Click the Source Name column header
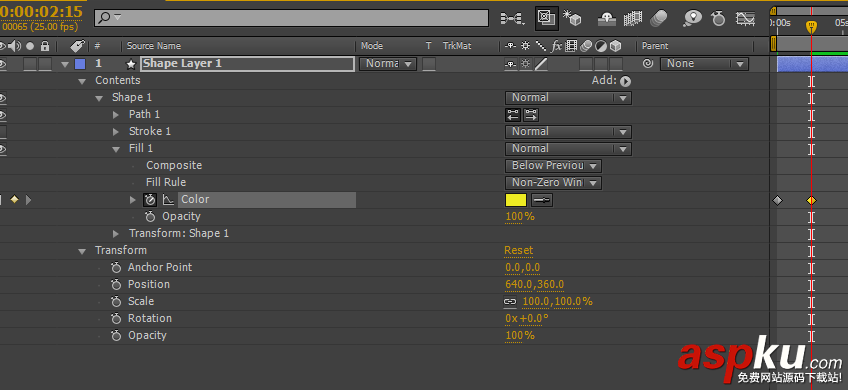This screenshot has height=390, width=848. click(154, 46)
